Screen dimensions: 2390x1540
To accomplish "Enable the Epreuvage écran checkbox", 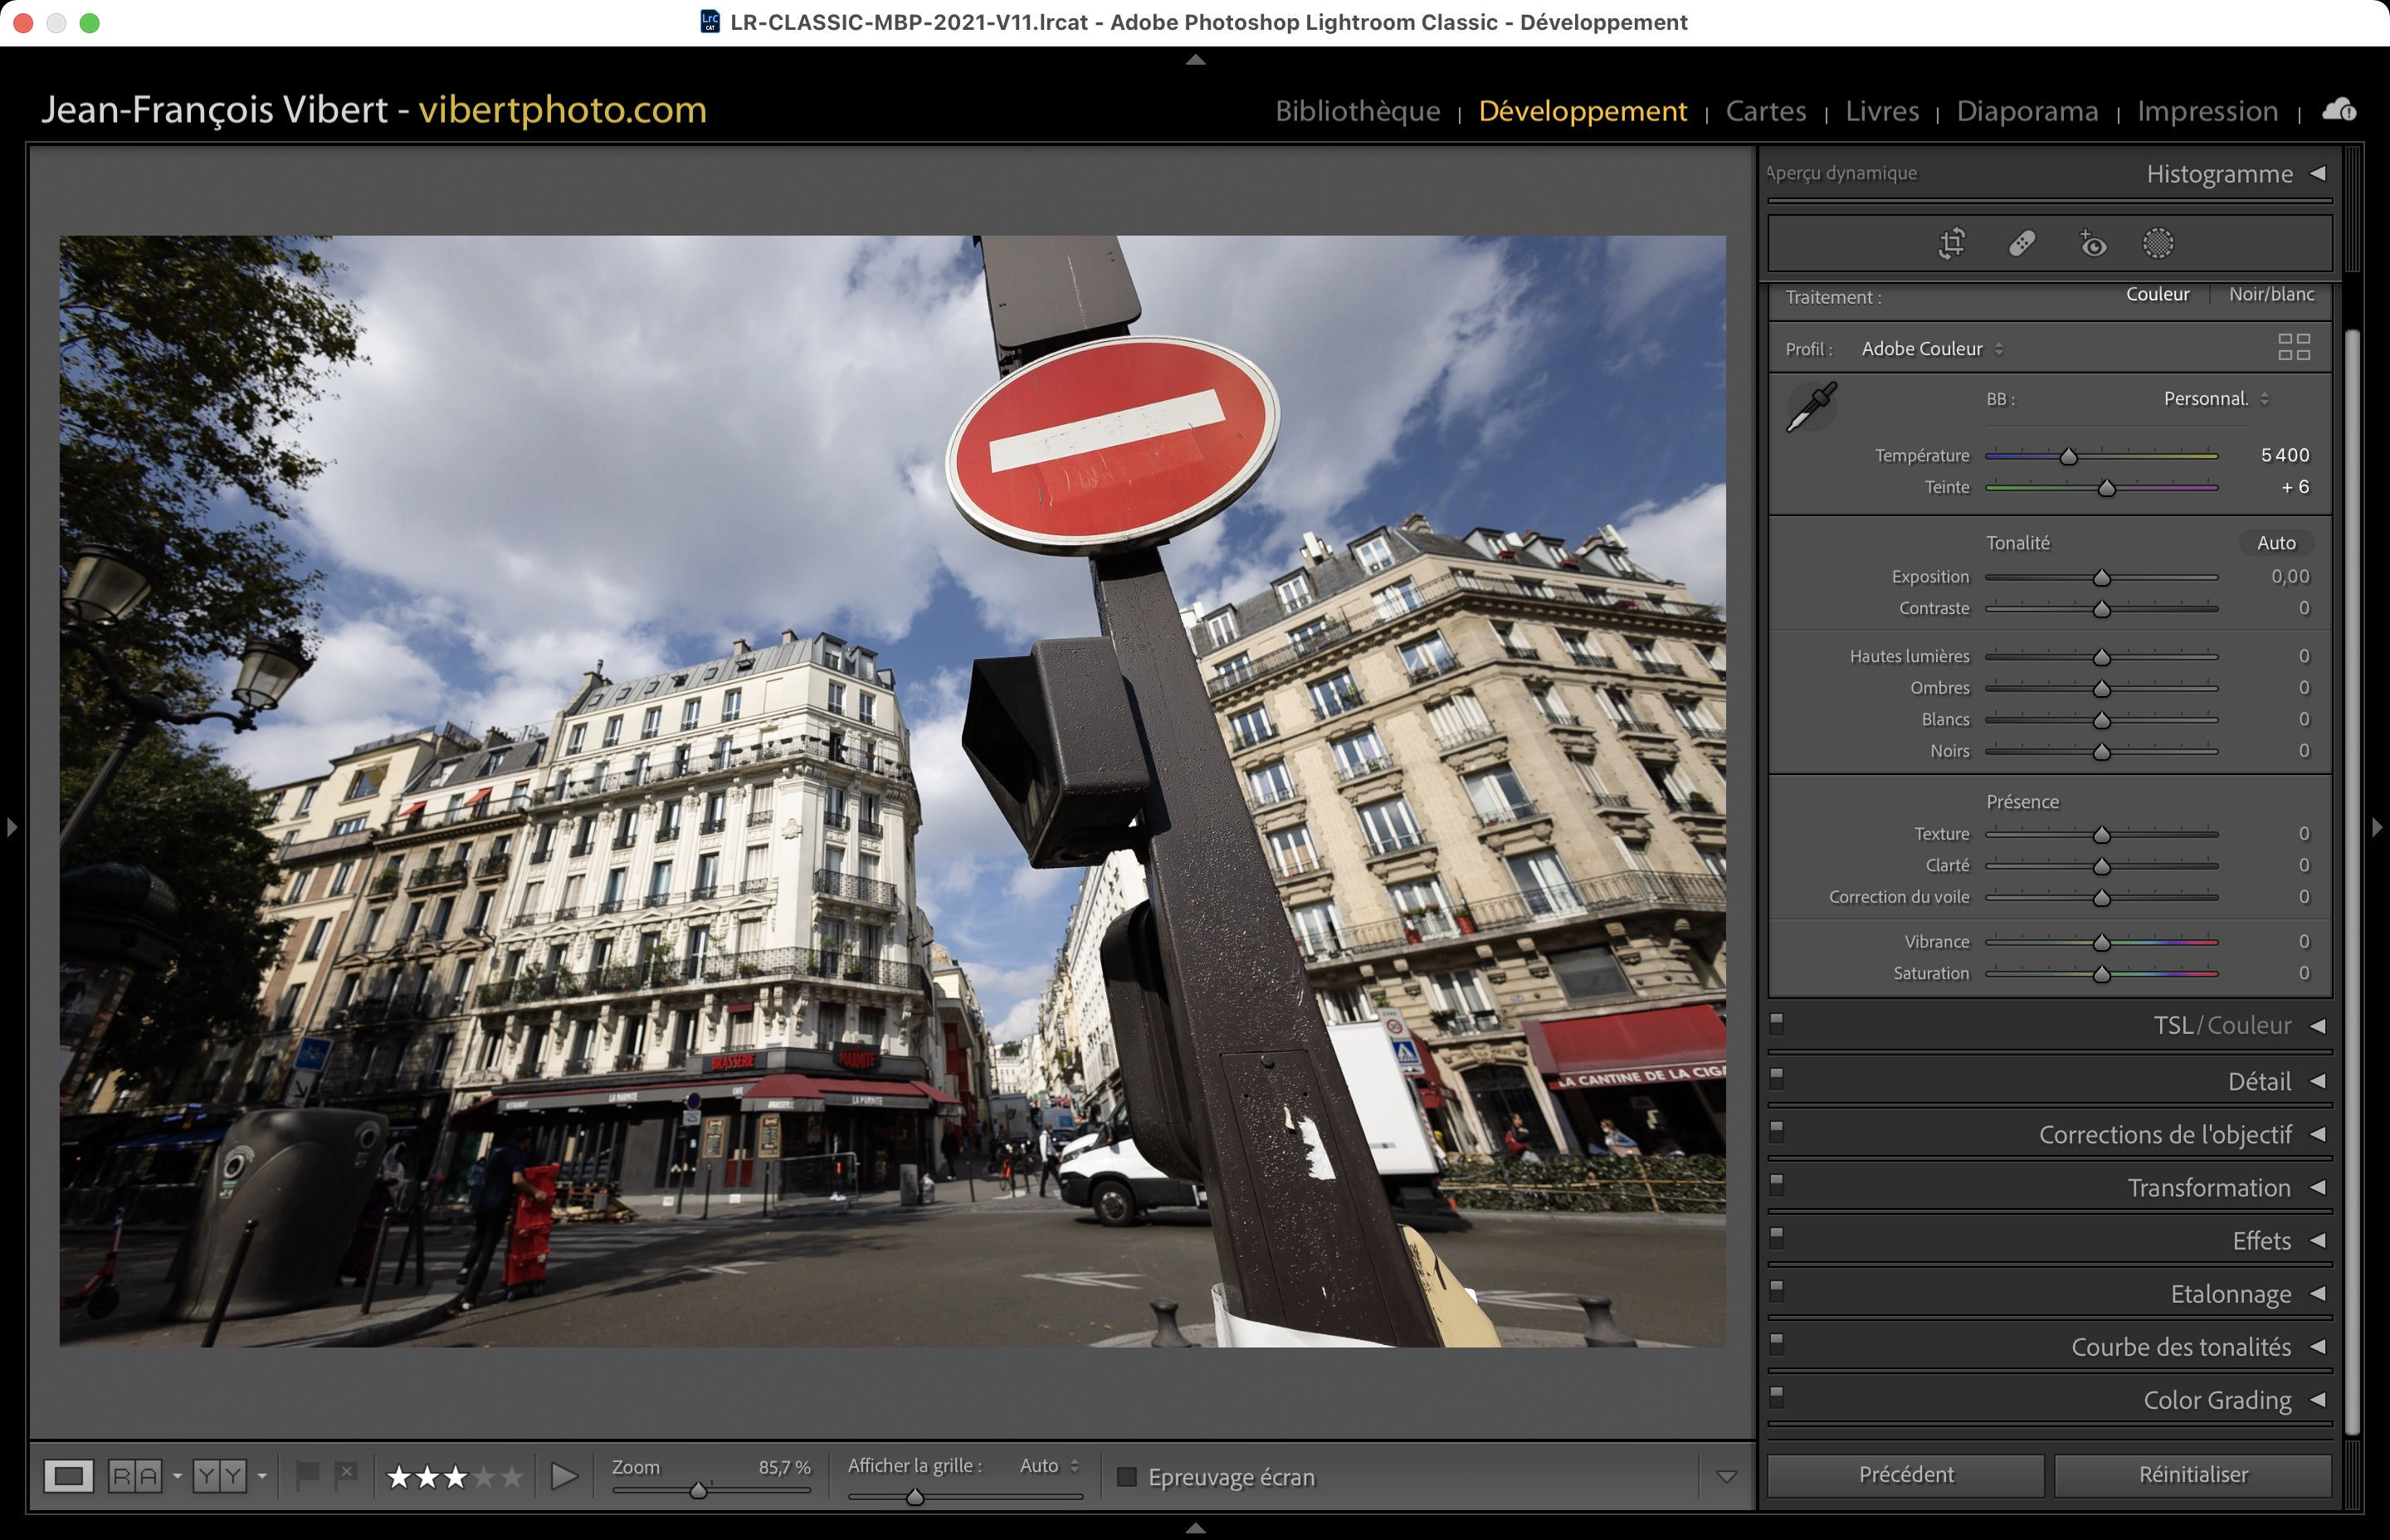I will [1127, 1477].
